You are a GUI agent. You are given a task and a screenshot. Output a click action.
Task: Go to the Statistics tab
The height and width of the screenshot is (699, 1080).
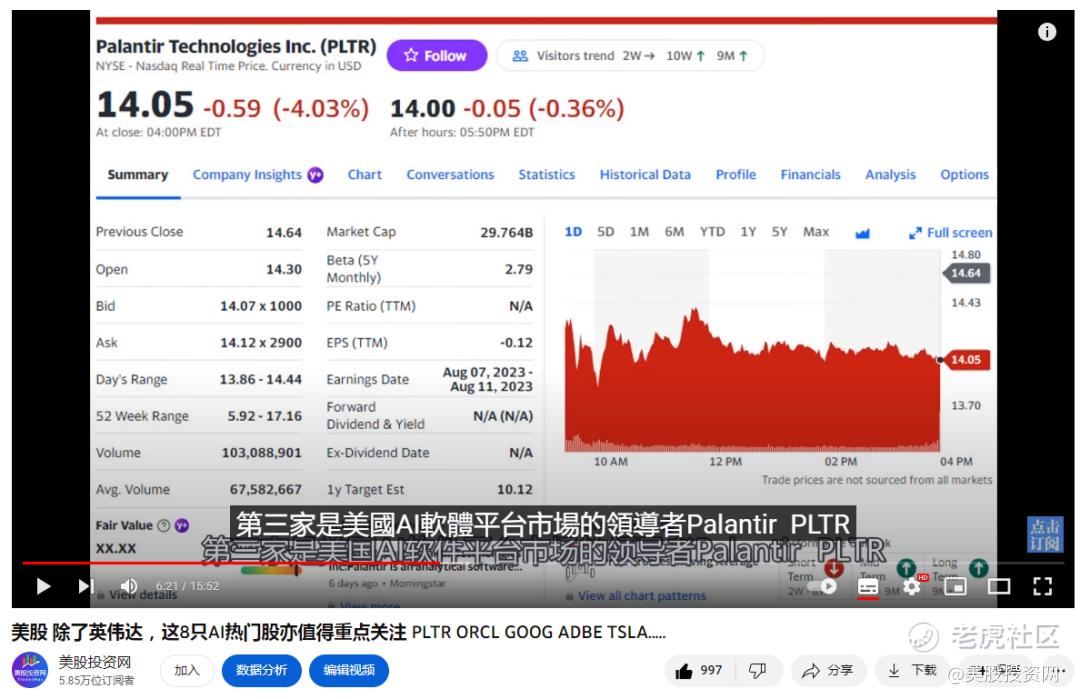coord(547,175)
